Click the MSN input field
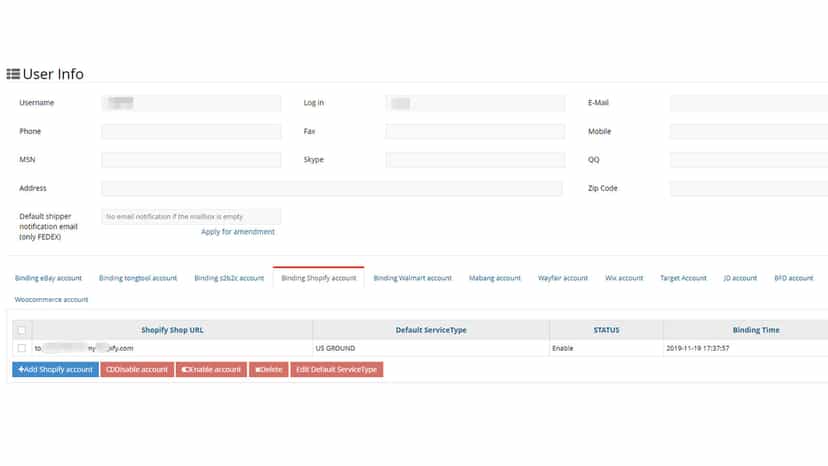The height and width of the screenshot is (466, 828). coord(191,160)
